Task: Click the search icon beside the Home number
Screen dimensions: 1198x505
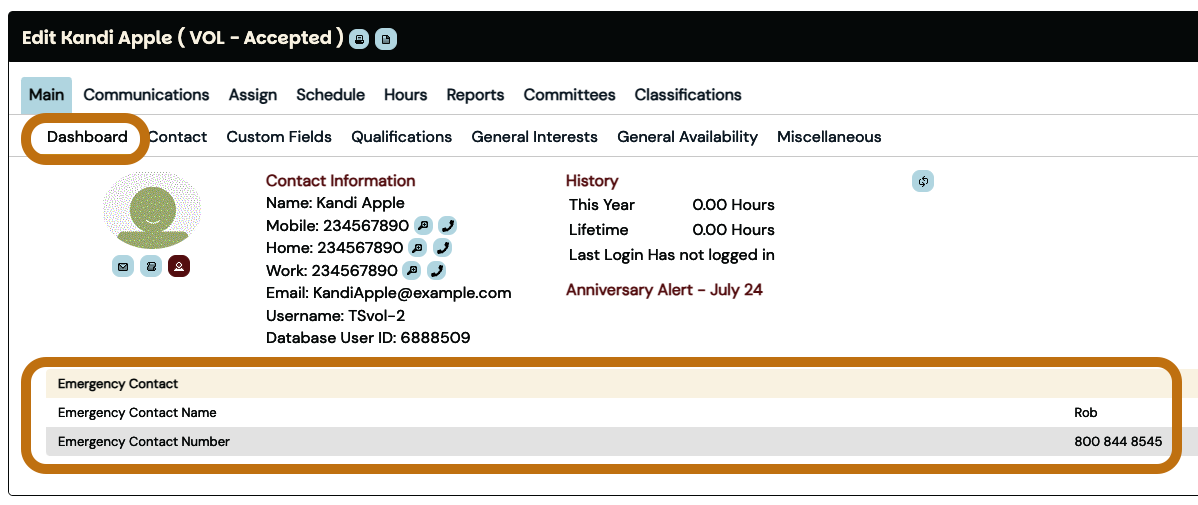Action: 417,248
